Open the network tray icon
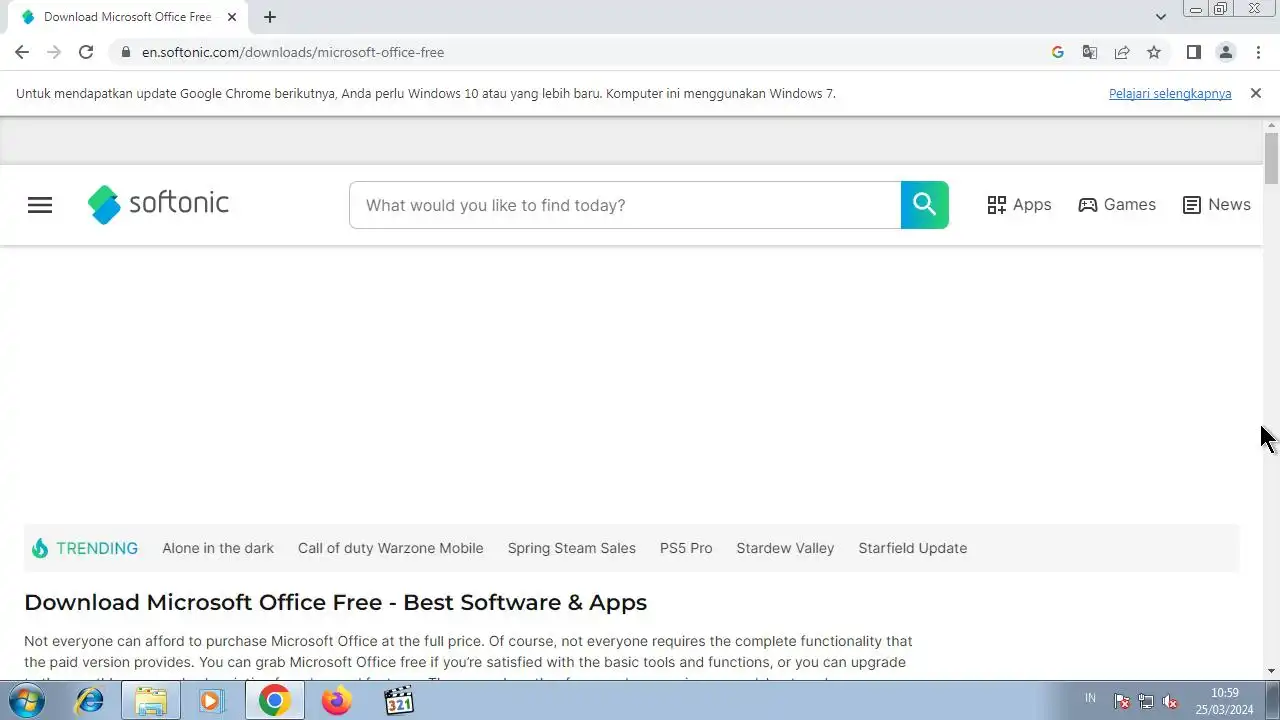1280x720 pixels. point(1146,701)
